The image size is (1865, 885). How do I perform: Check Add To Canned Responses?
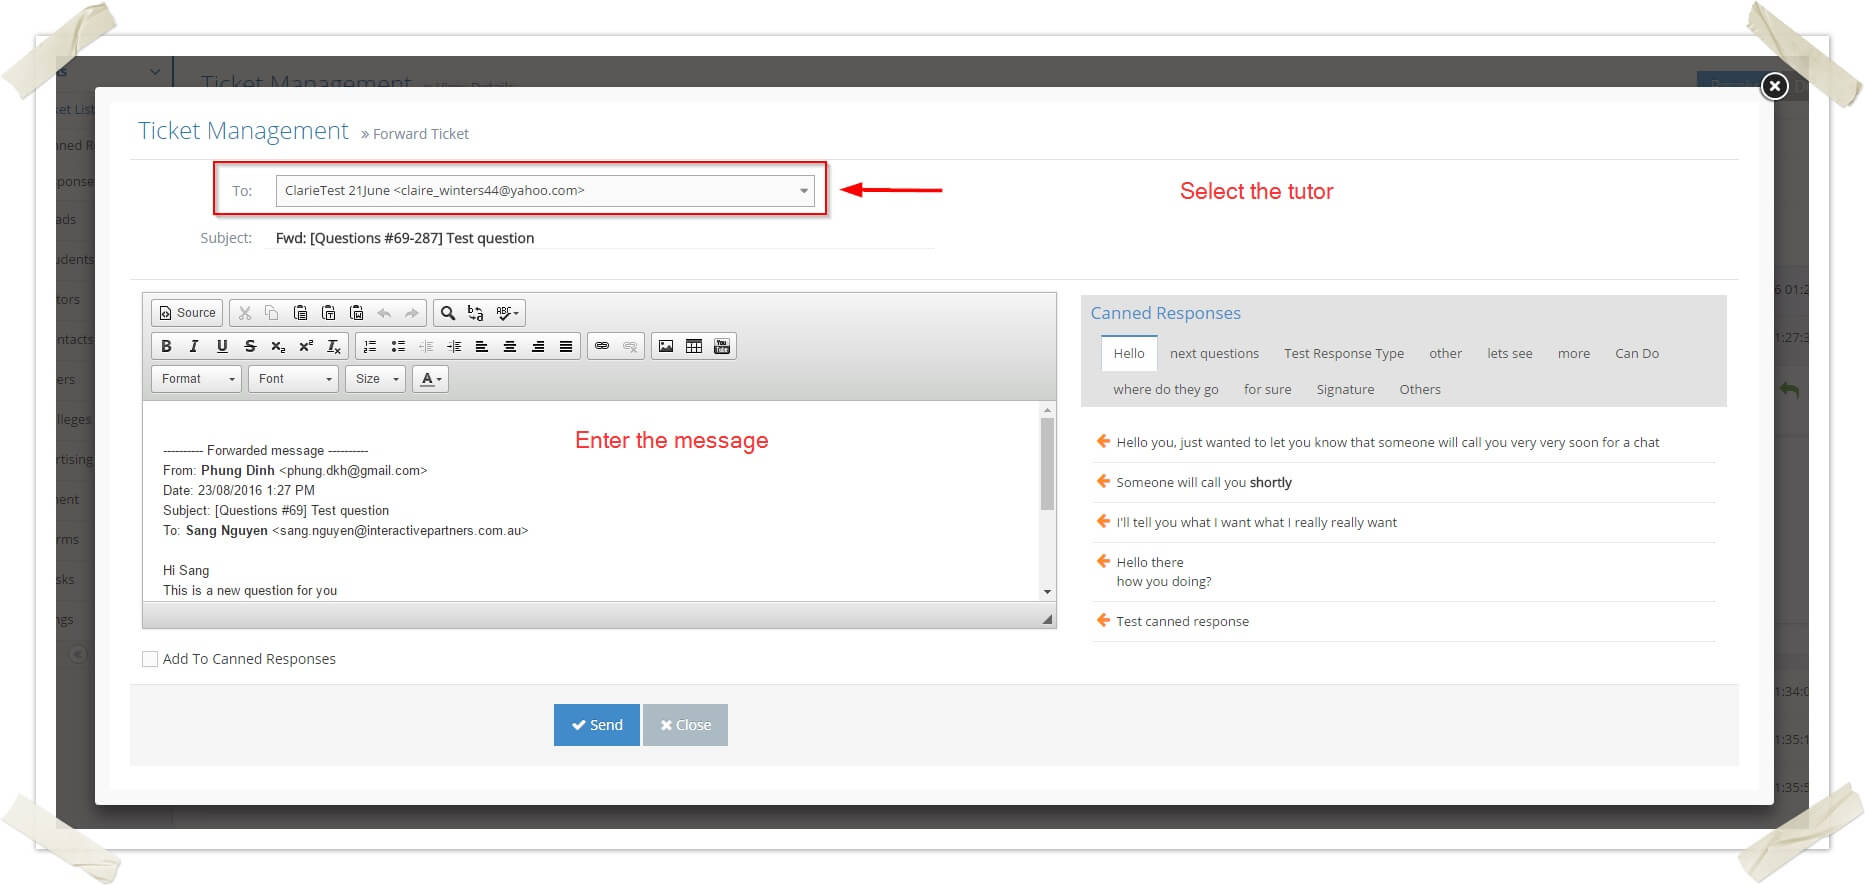click(150, 659)
